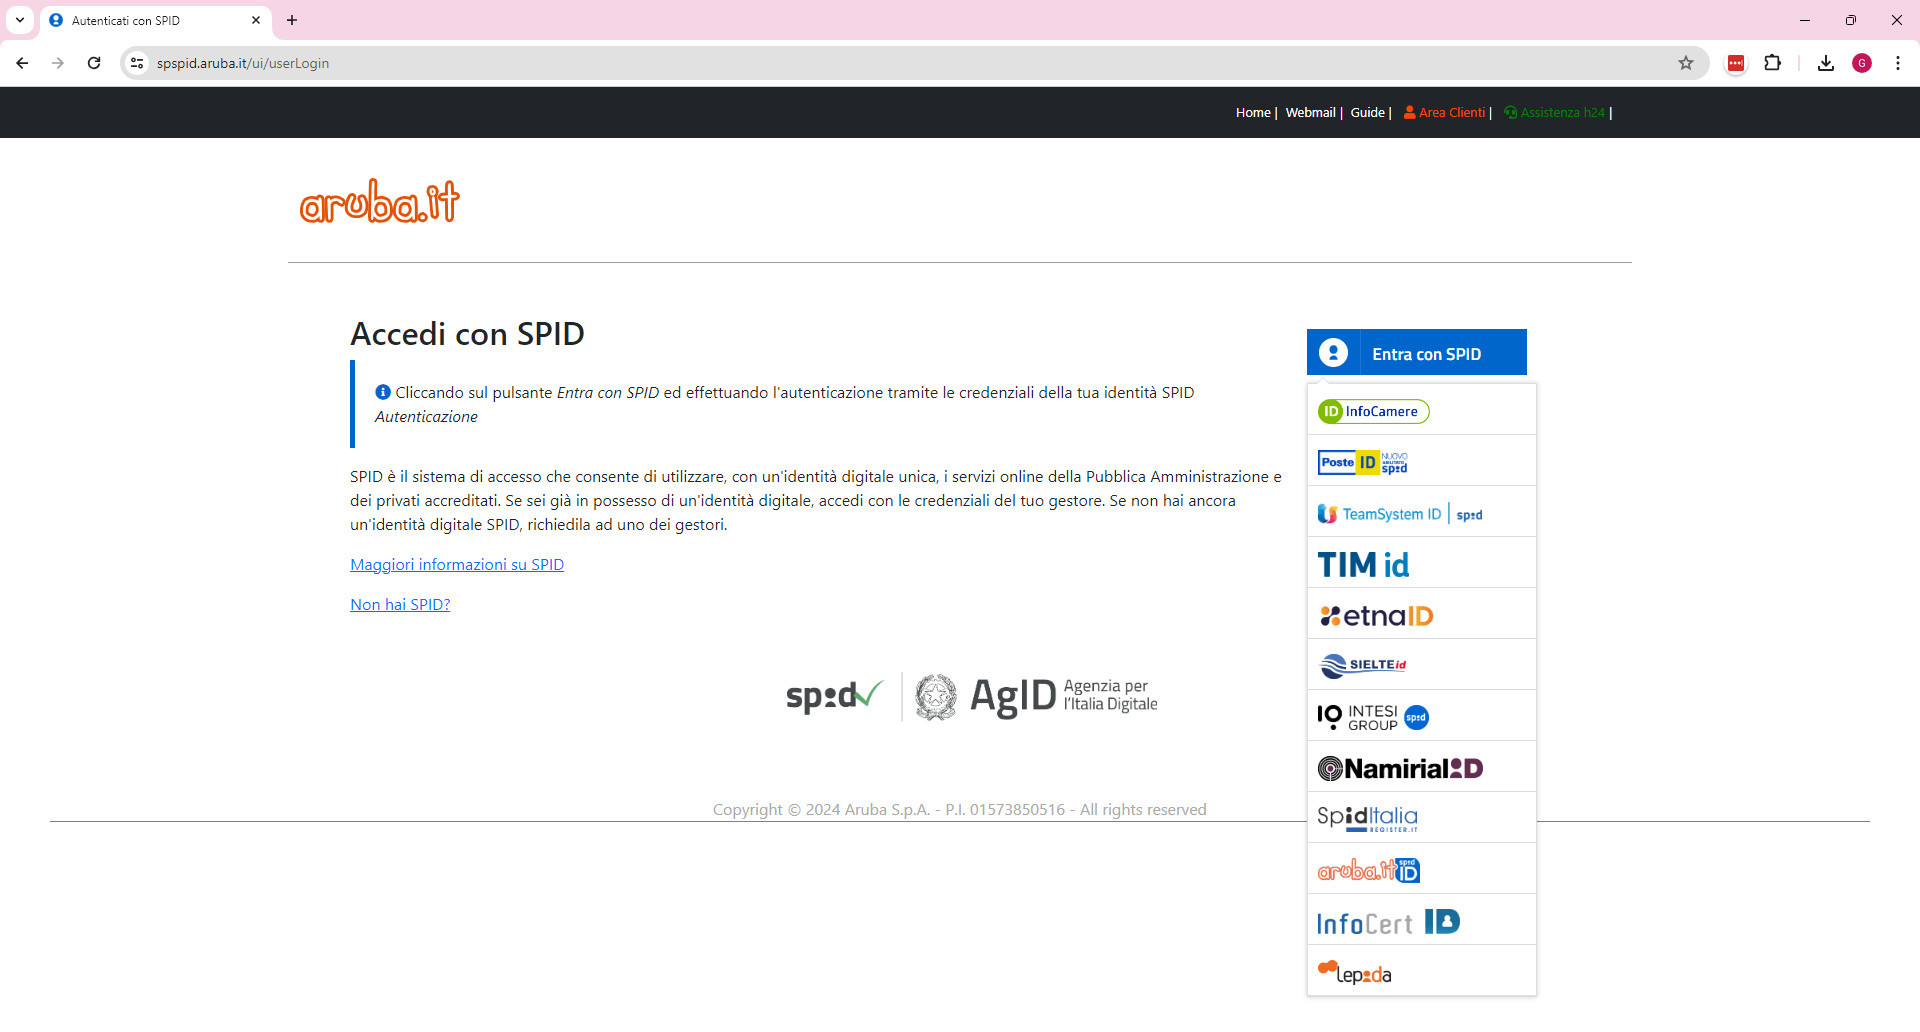Follow the Maggiori informazioni su SPID link
The height and width of the screenshot is (1032, 1920).
457,565
